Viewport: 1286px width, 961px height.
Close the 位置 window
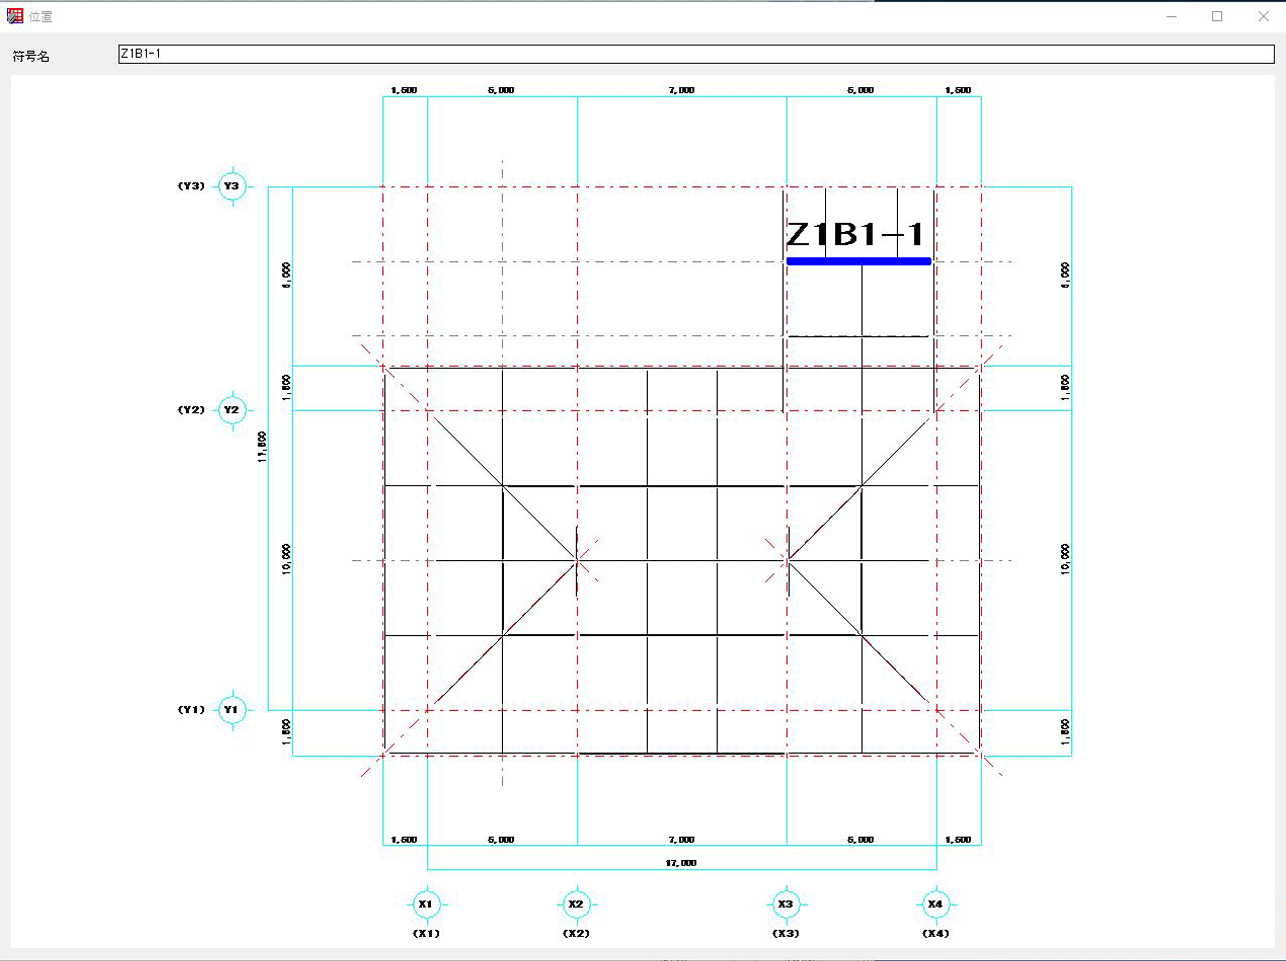[1263, 16]
